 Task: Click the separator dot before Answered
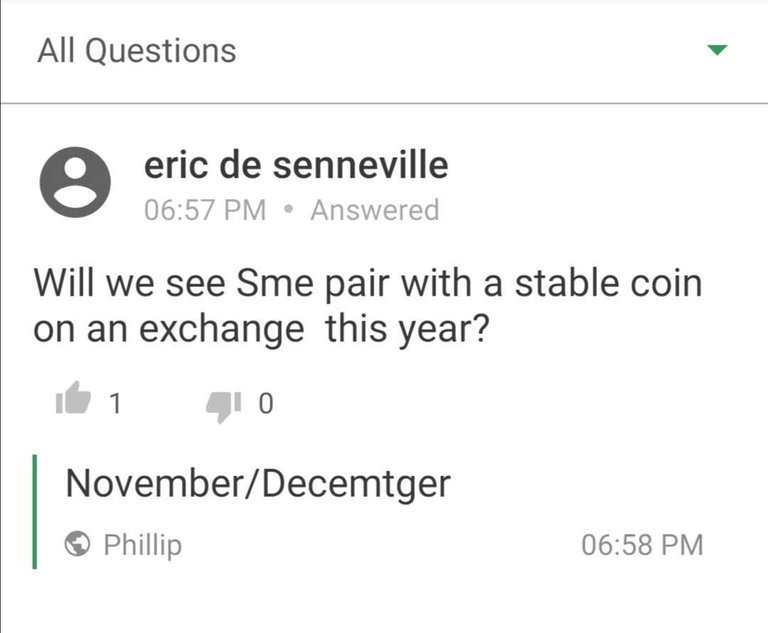tap(288, 210)
